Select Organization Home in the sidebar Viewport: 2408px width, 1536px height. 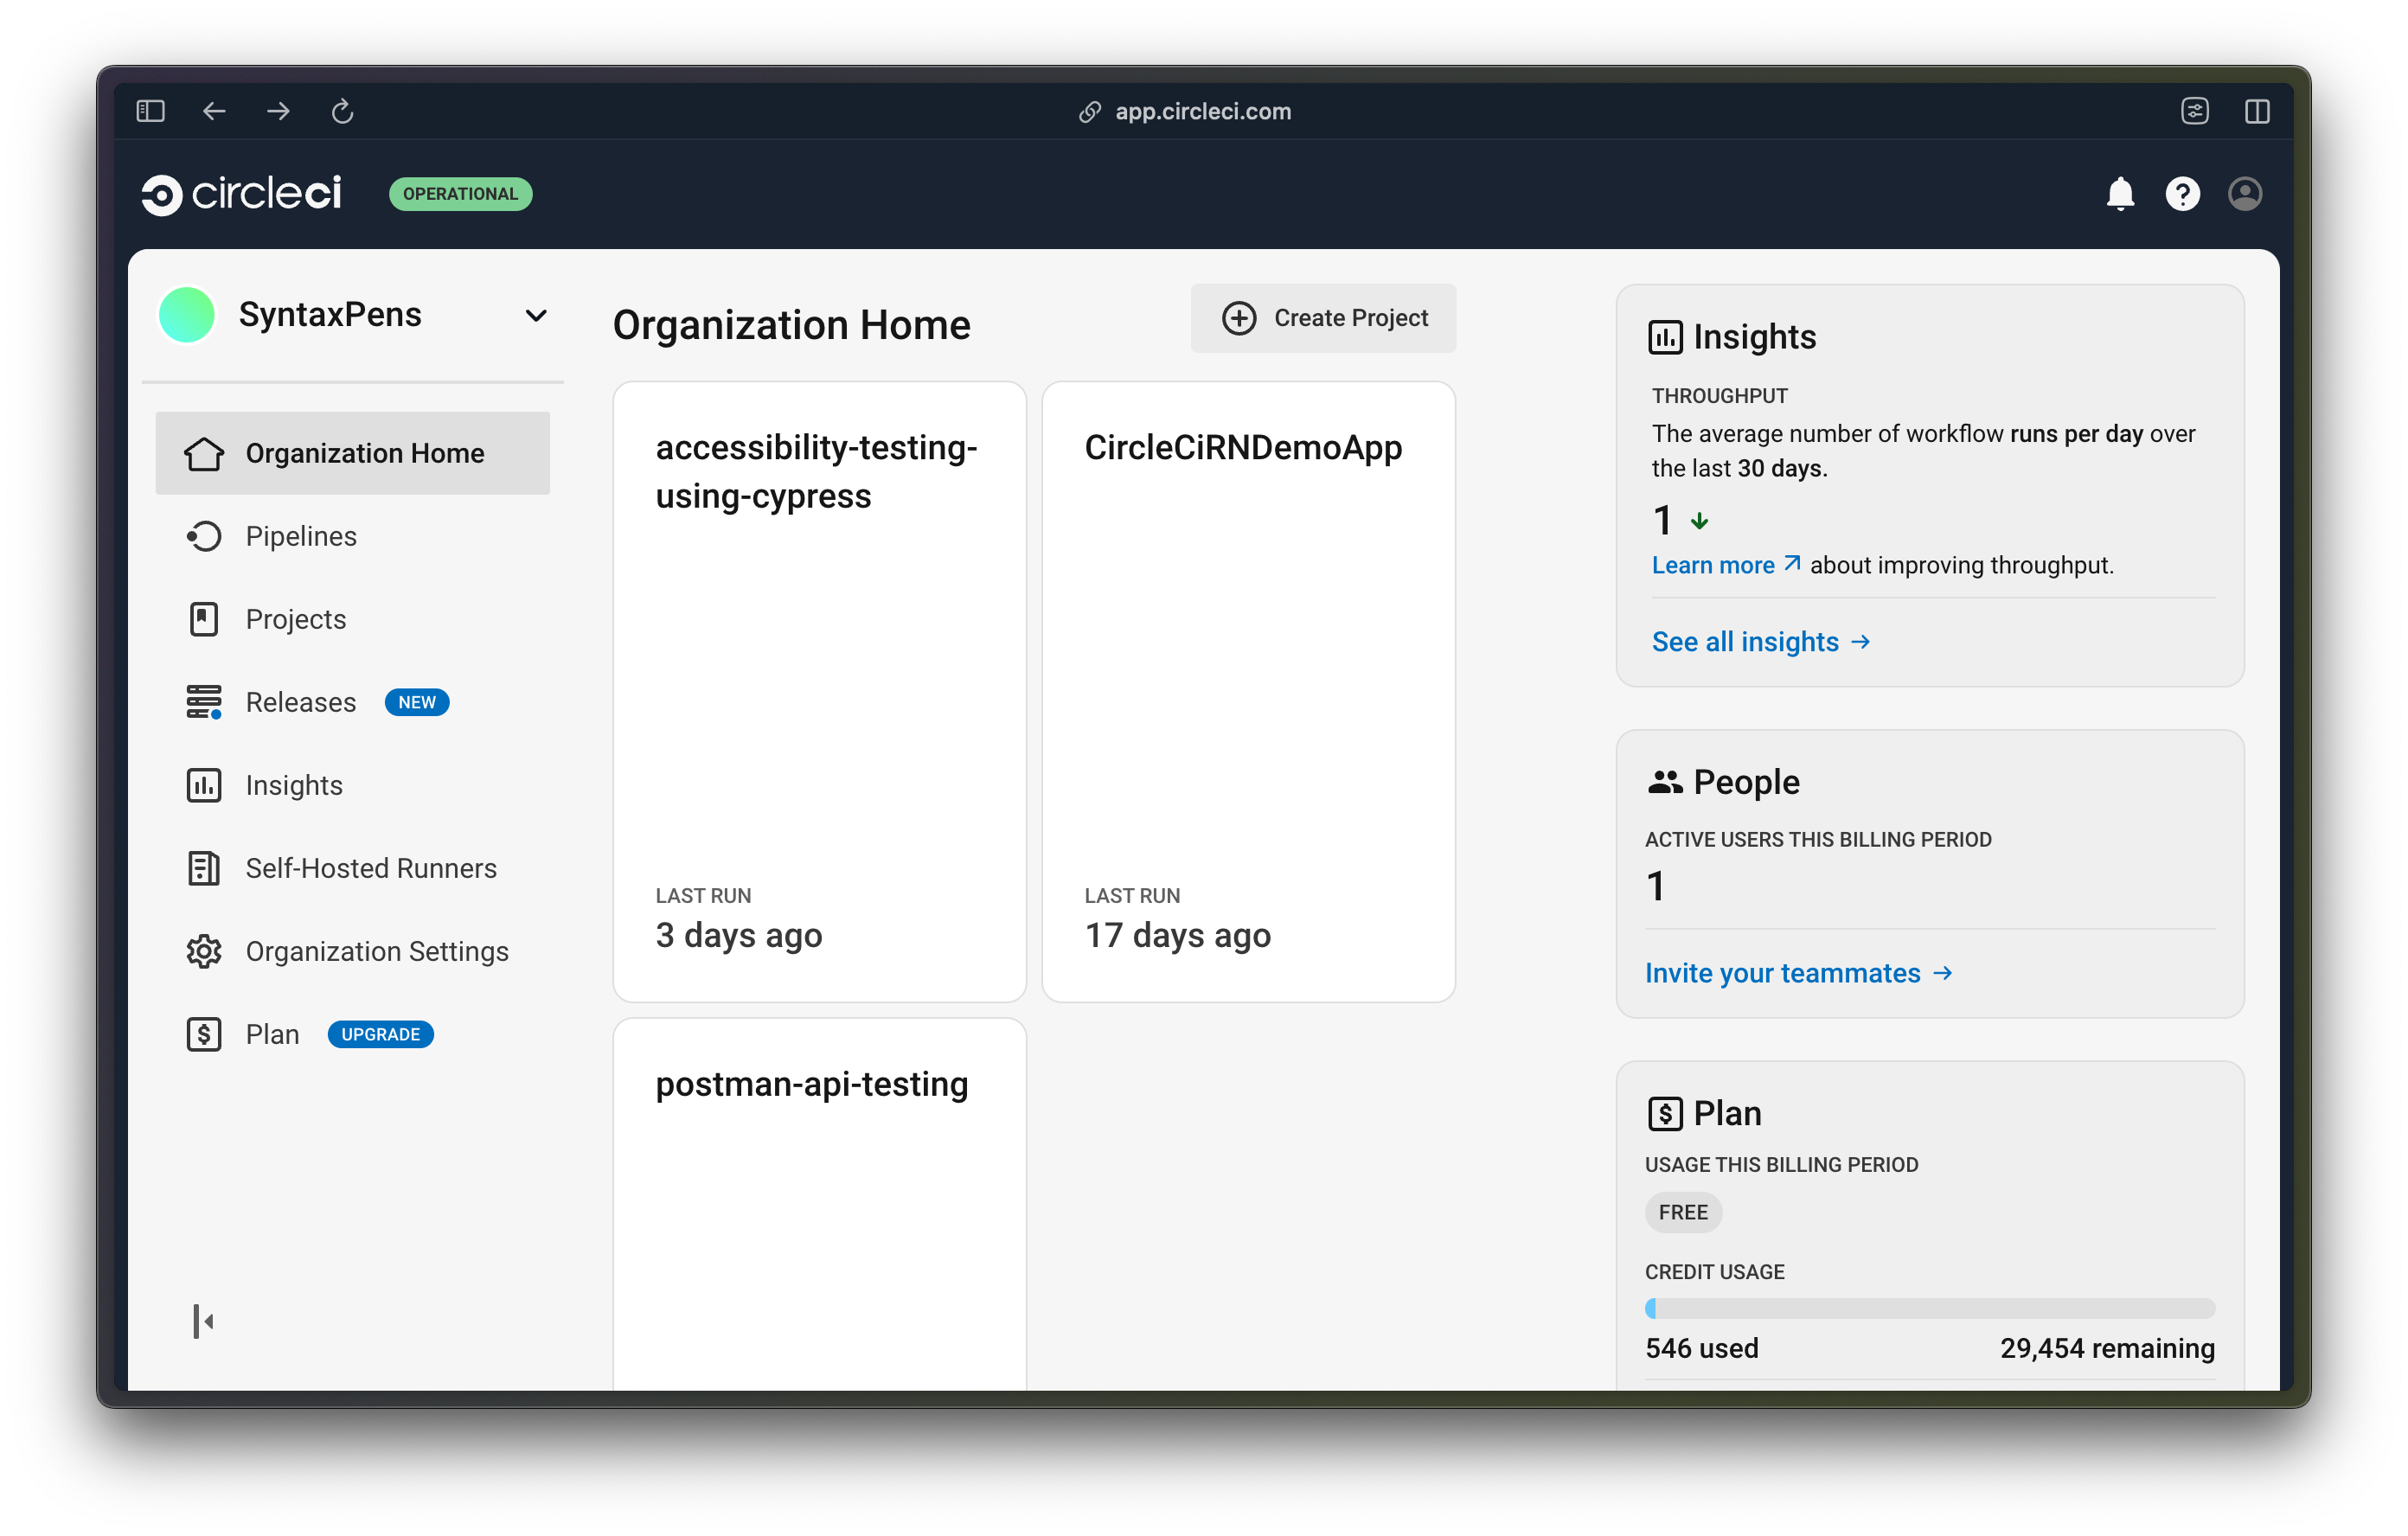tap(353, 453)
